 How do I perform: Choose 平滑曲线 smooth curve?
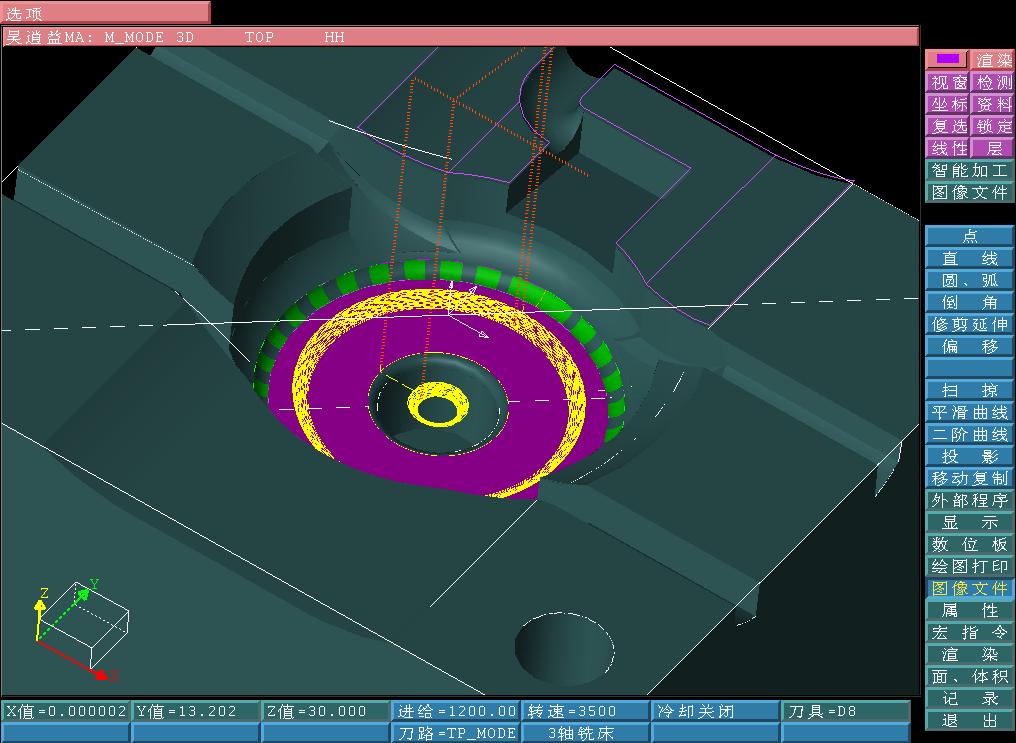tap(970, 412)
